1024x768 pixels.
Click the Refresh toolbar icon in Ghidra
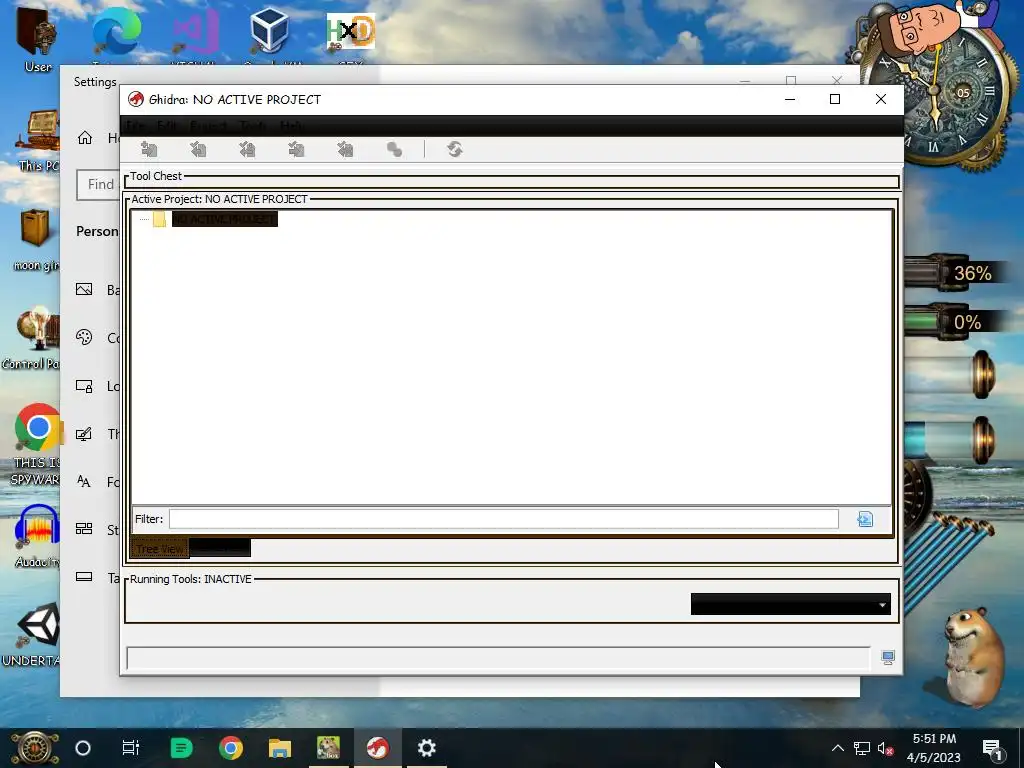[455, 150]
